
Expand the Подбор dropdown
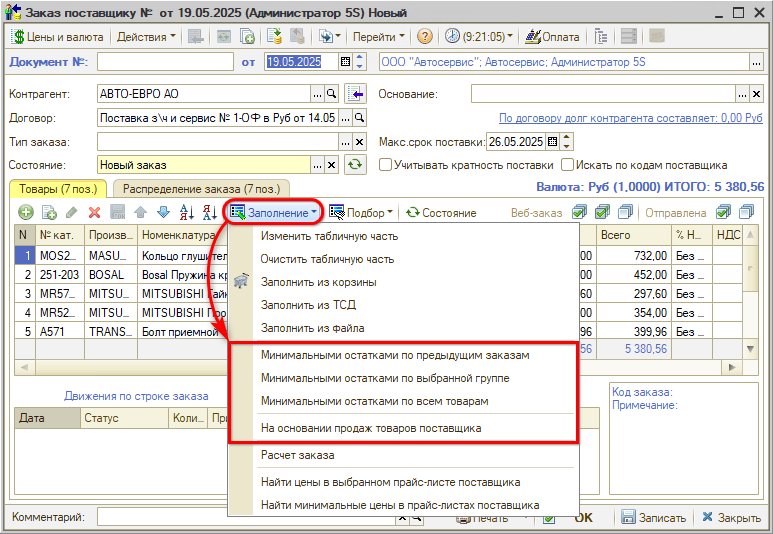362,212
